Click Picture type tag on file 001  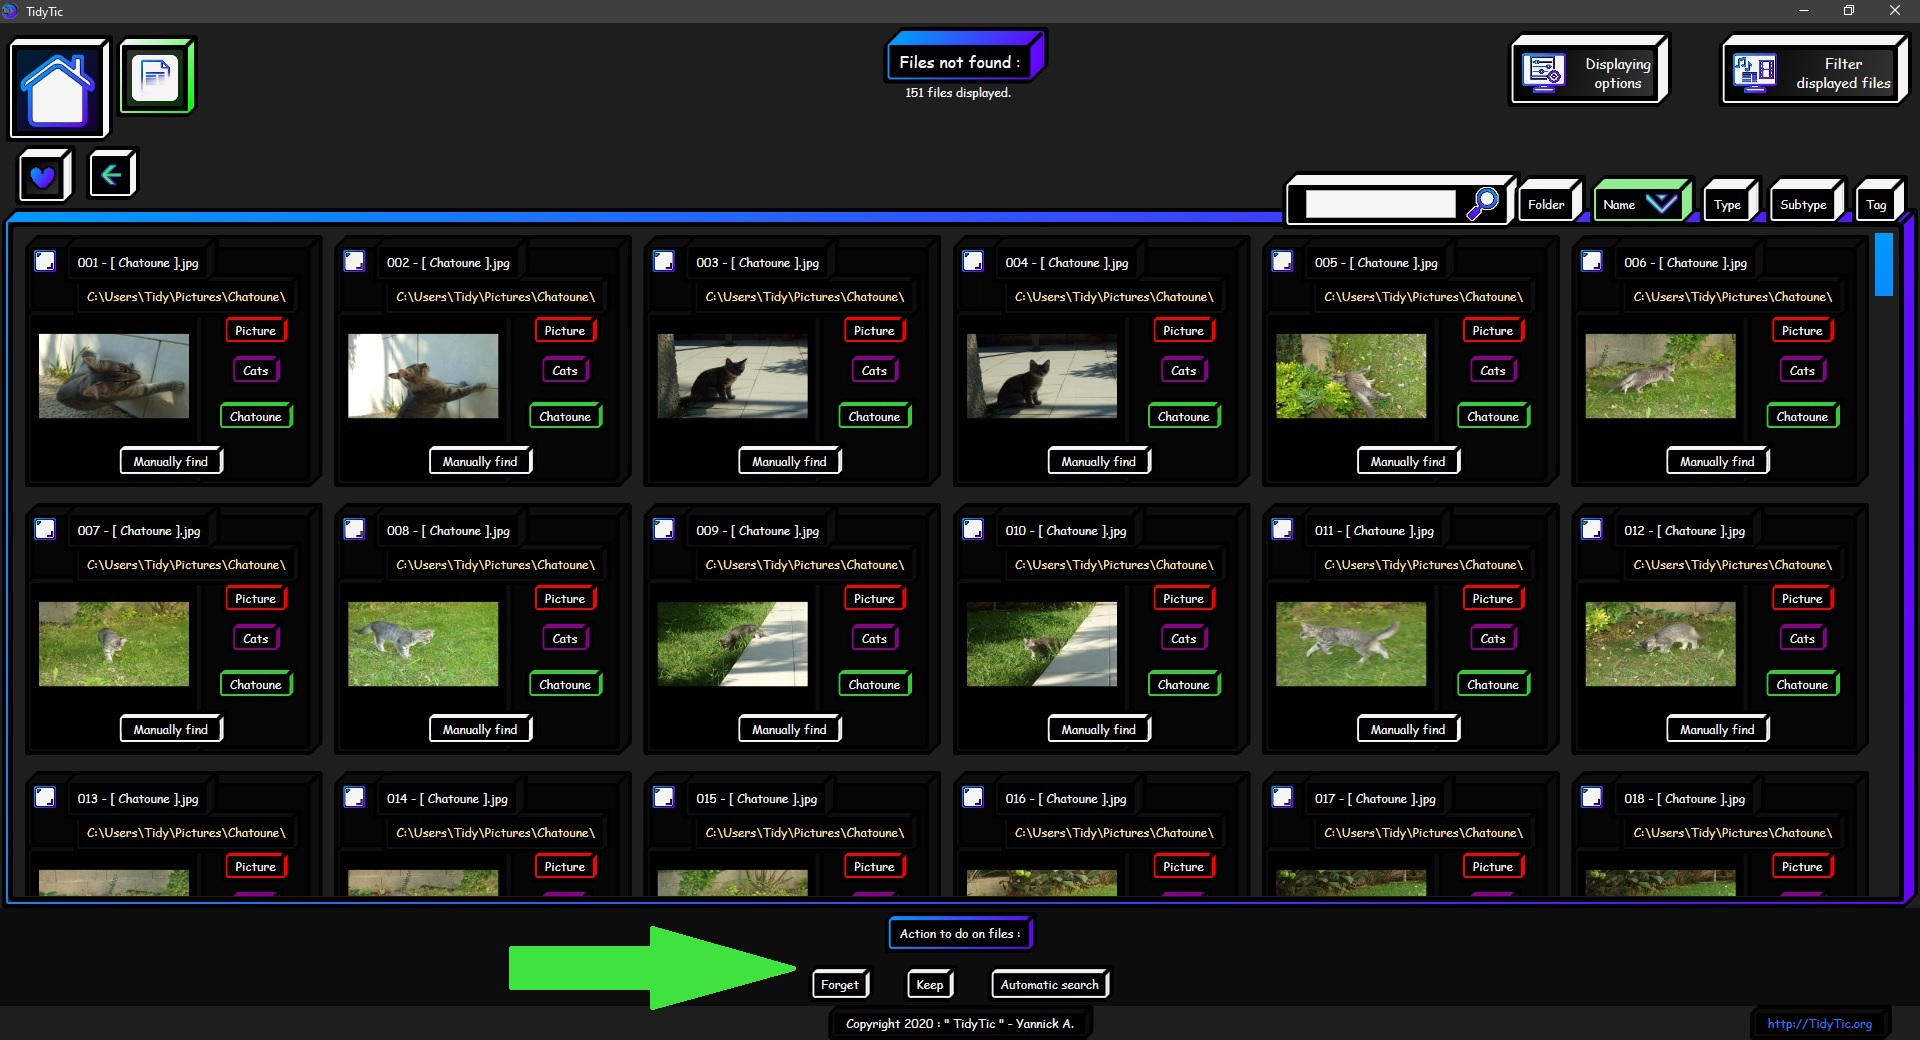[x=256, y=330]
